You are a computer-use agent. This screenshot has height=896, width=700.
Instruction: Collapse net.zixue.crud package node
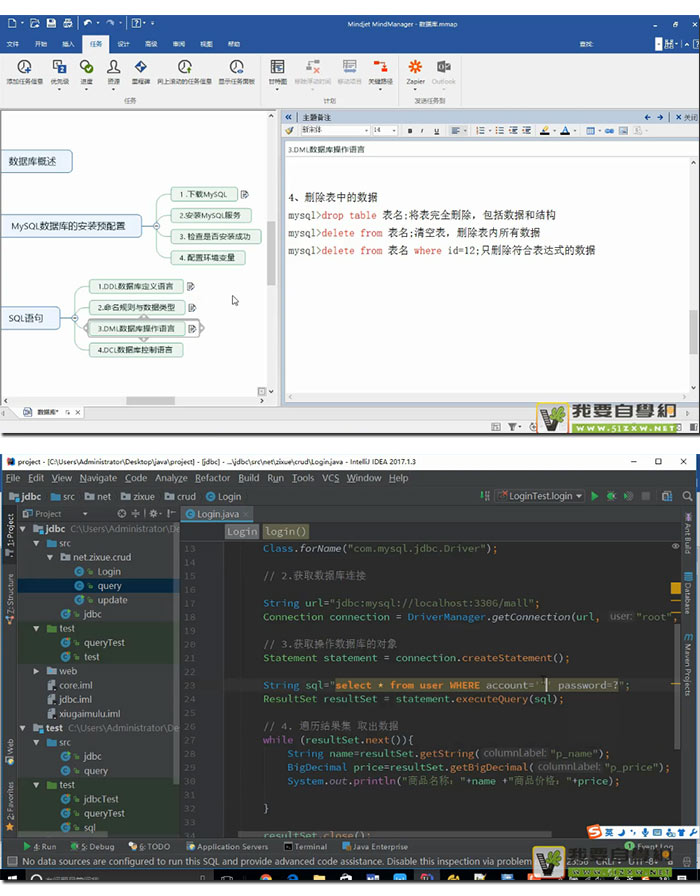[50, 557]
